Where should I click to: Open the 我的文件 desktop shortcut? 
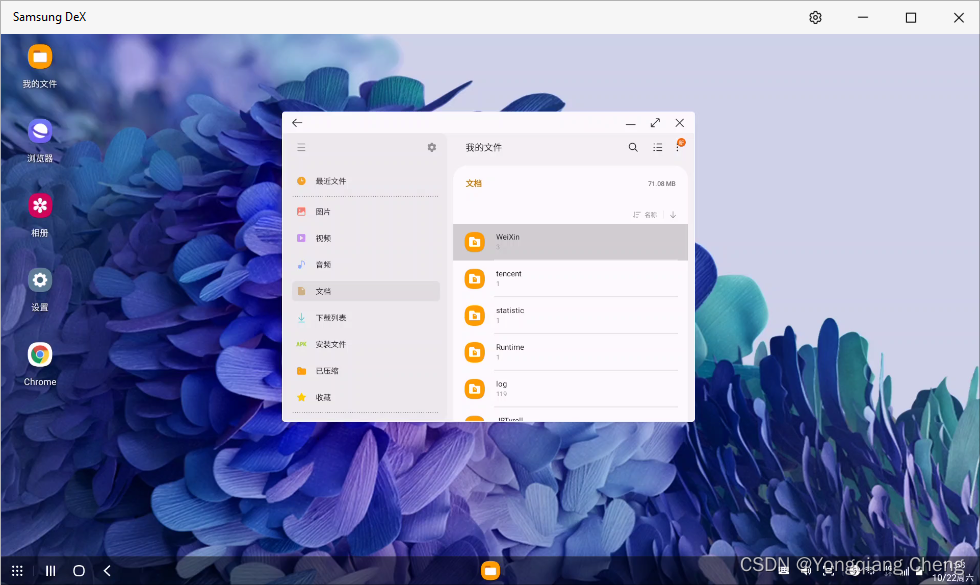[39, 66]
